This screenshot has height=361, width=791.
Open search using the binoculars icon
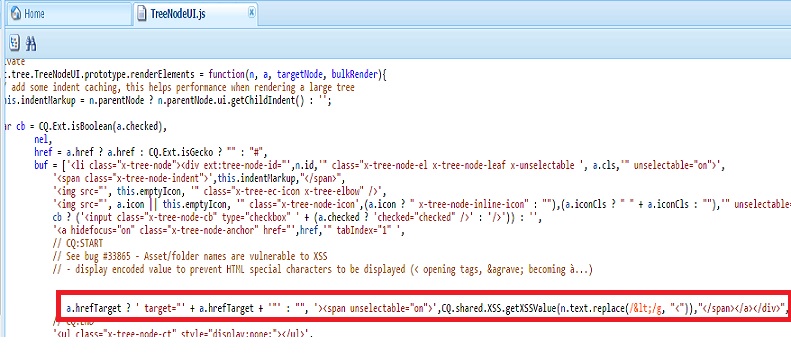(31, 44)
